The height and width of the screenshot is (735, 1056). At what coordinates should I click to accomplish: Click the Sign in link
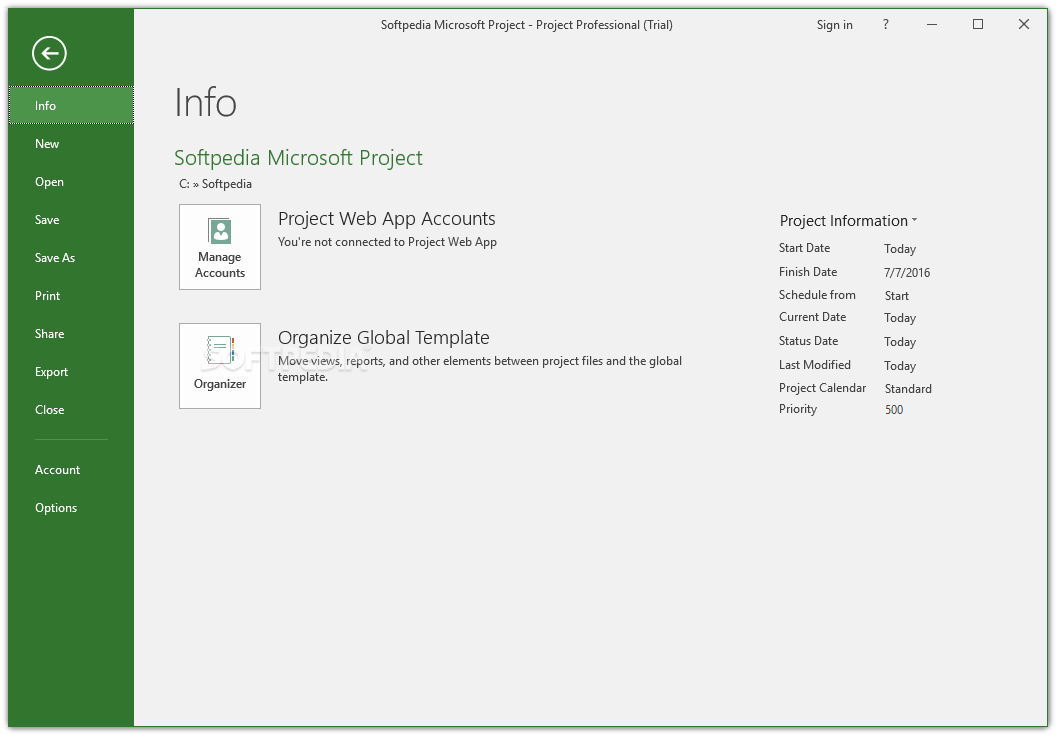click(x=834, y=25)
